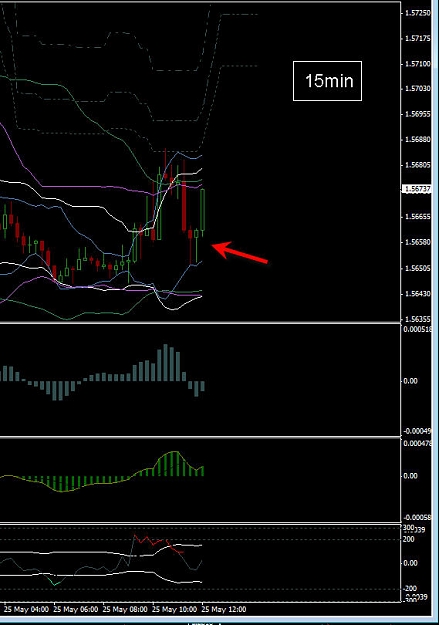Click the 200 level on the bottom oscillator scale
This screenshot has height=625, width=439.
[x=409, y=539]
